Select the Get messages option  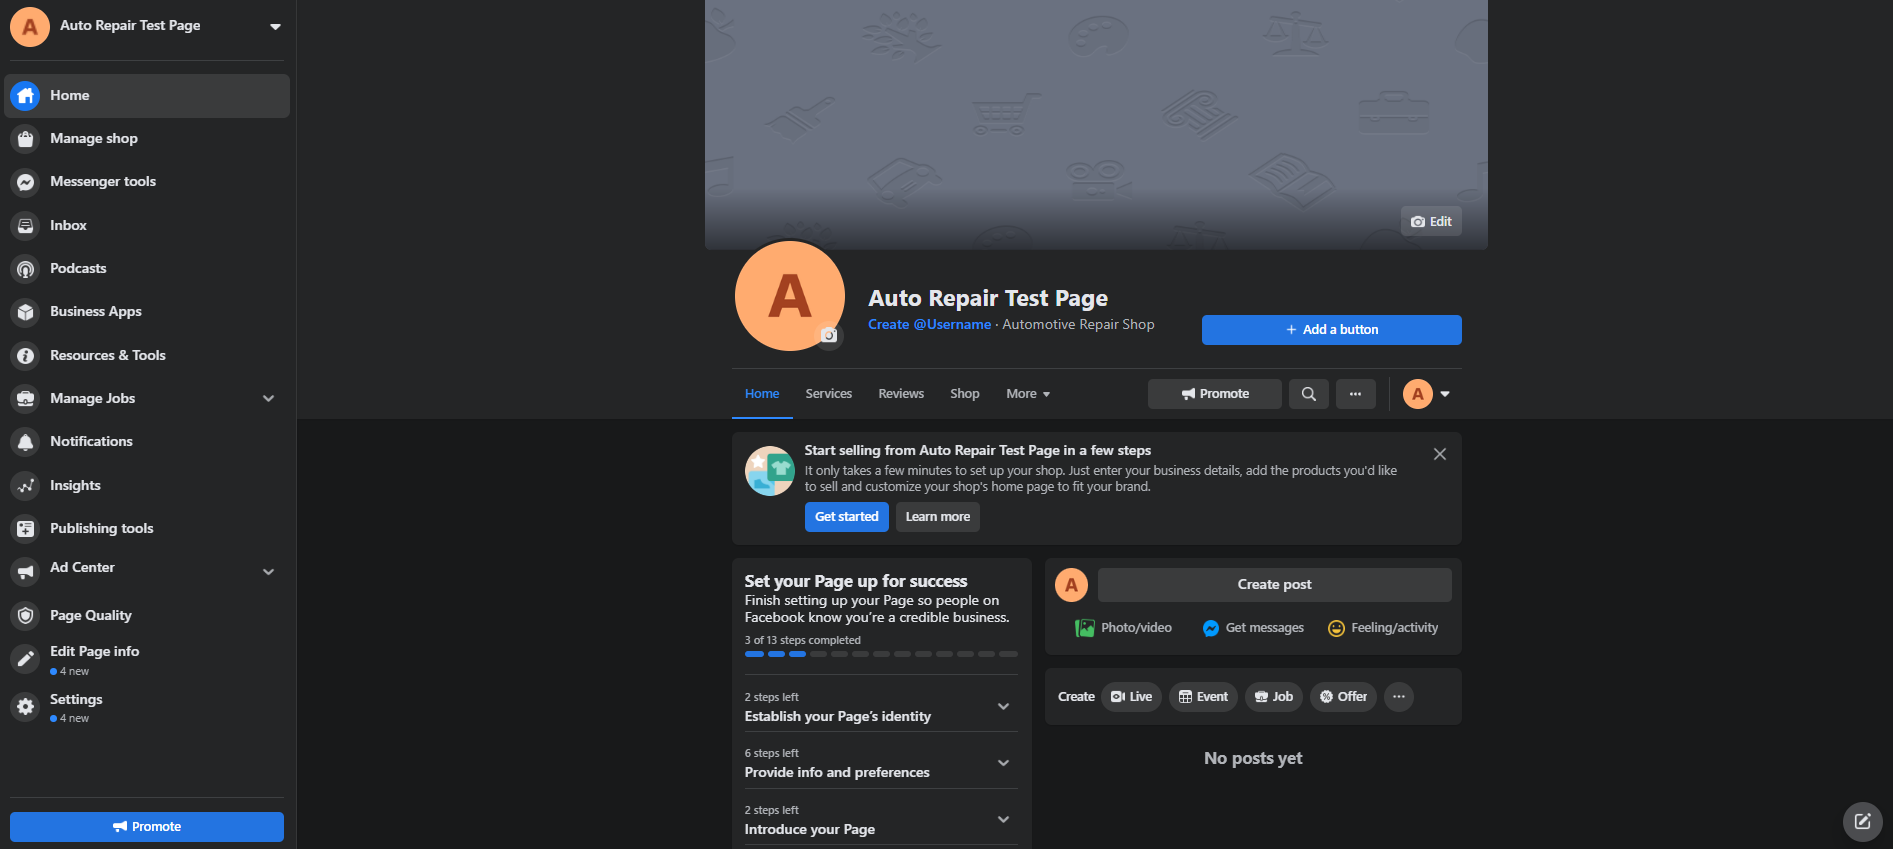(x=1253, y=628)
